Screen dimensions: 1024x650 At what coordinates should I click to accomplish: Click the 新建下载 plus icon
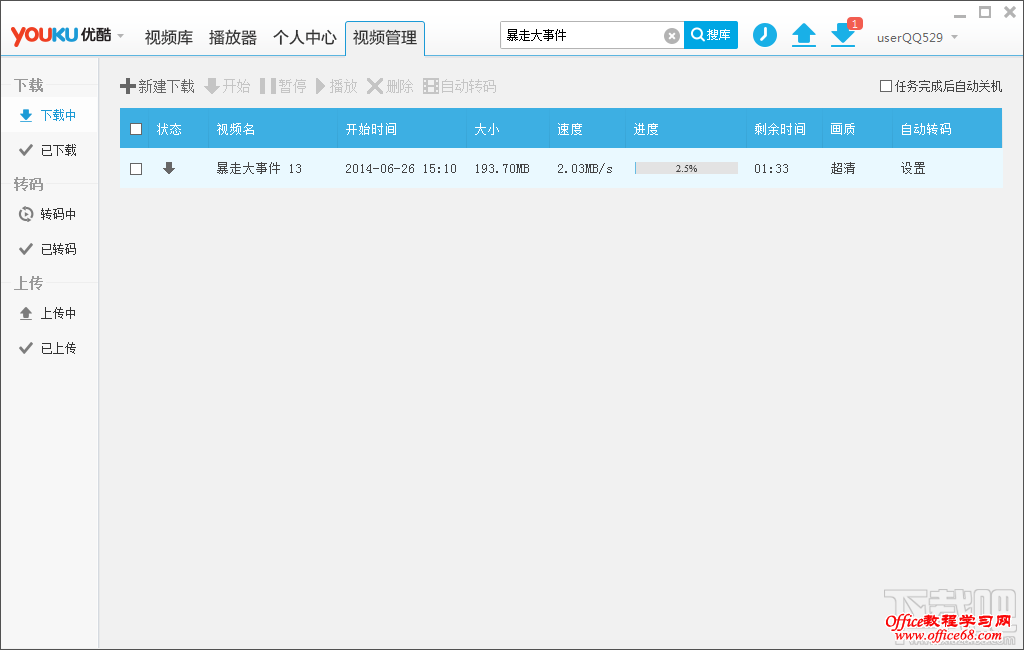127,87
